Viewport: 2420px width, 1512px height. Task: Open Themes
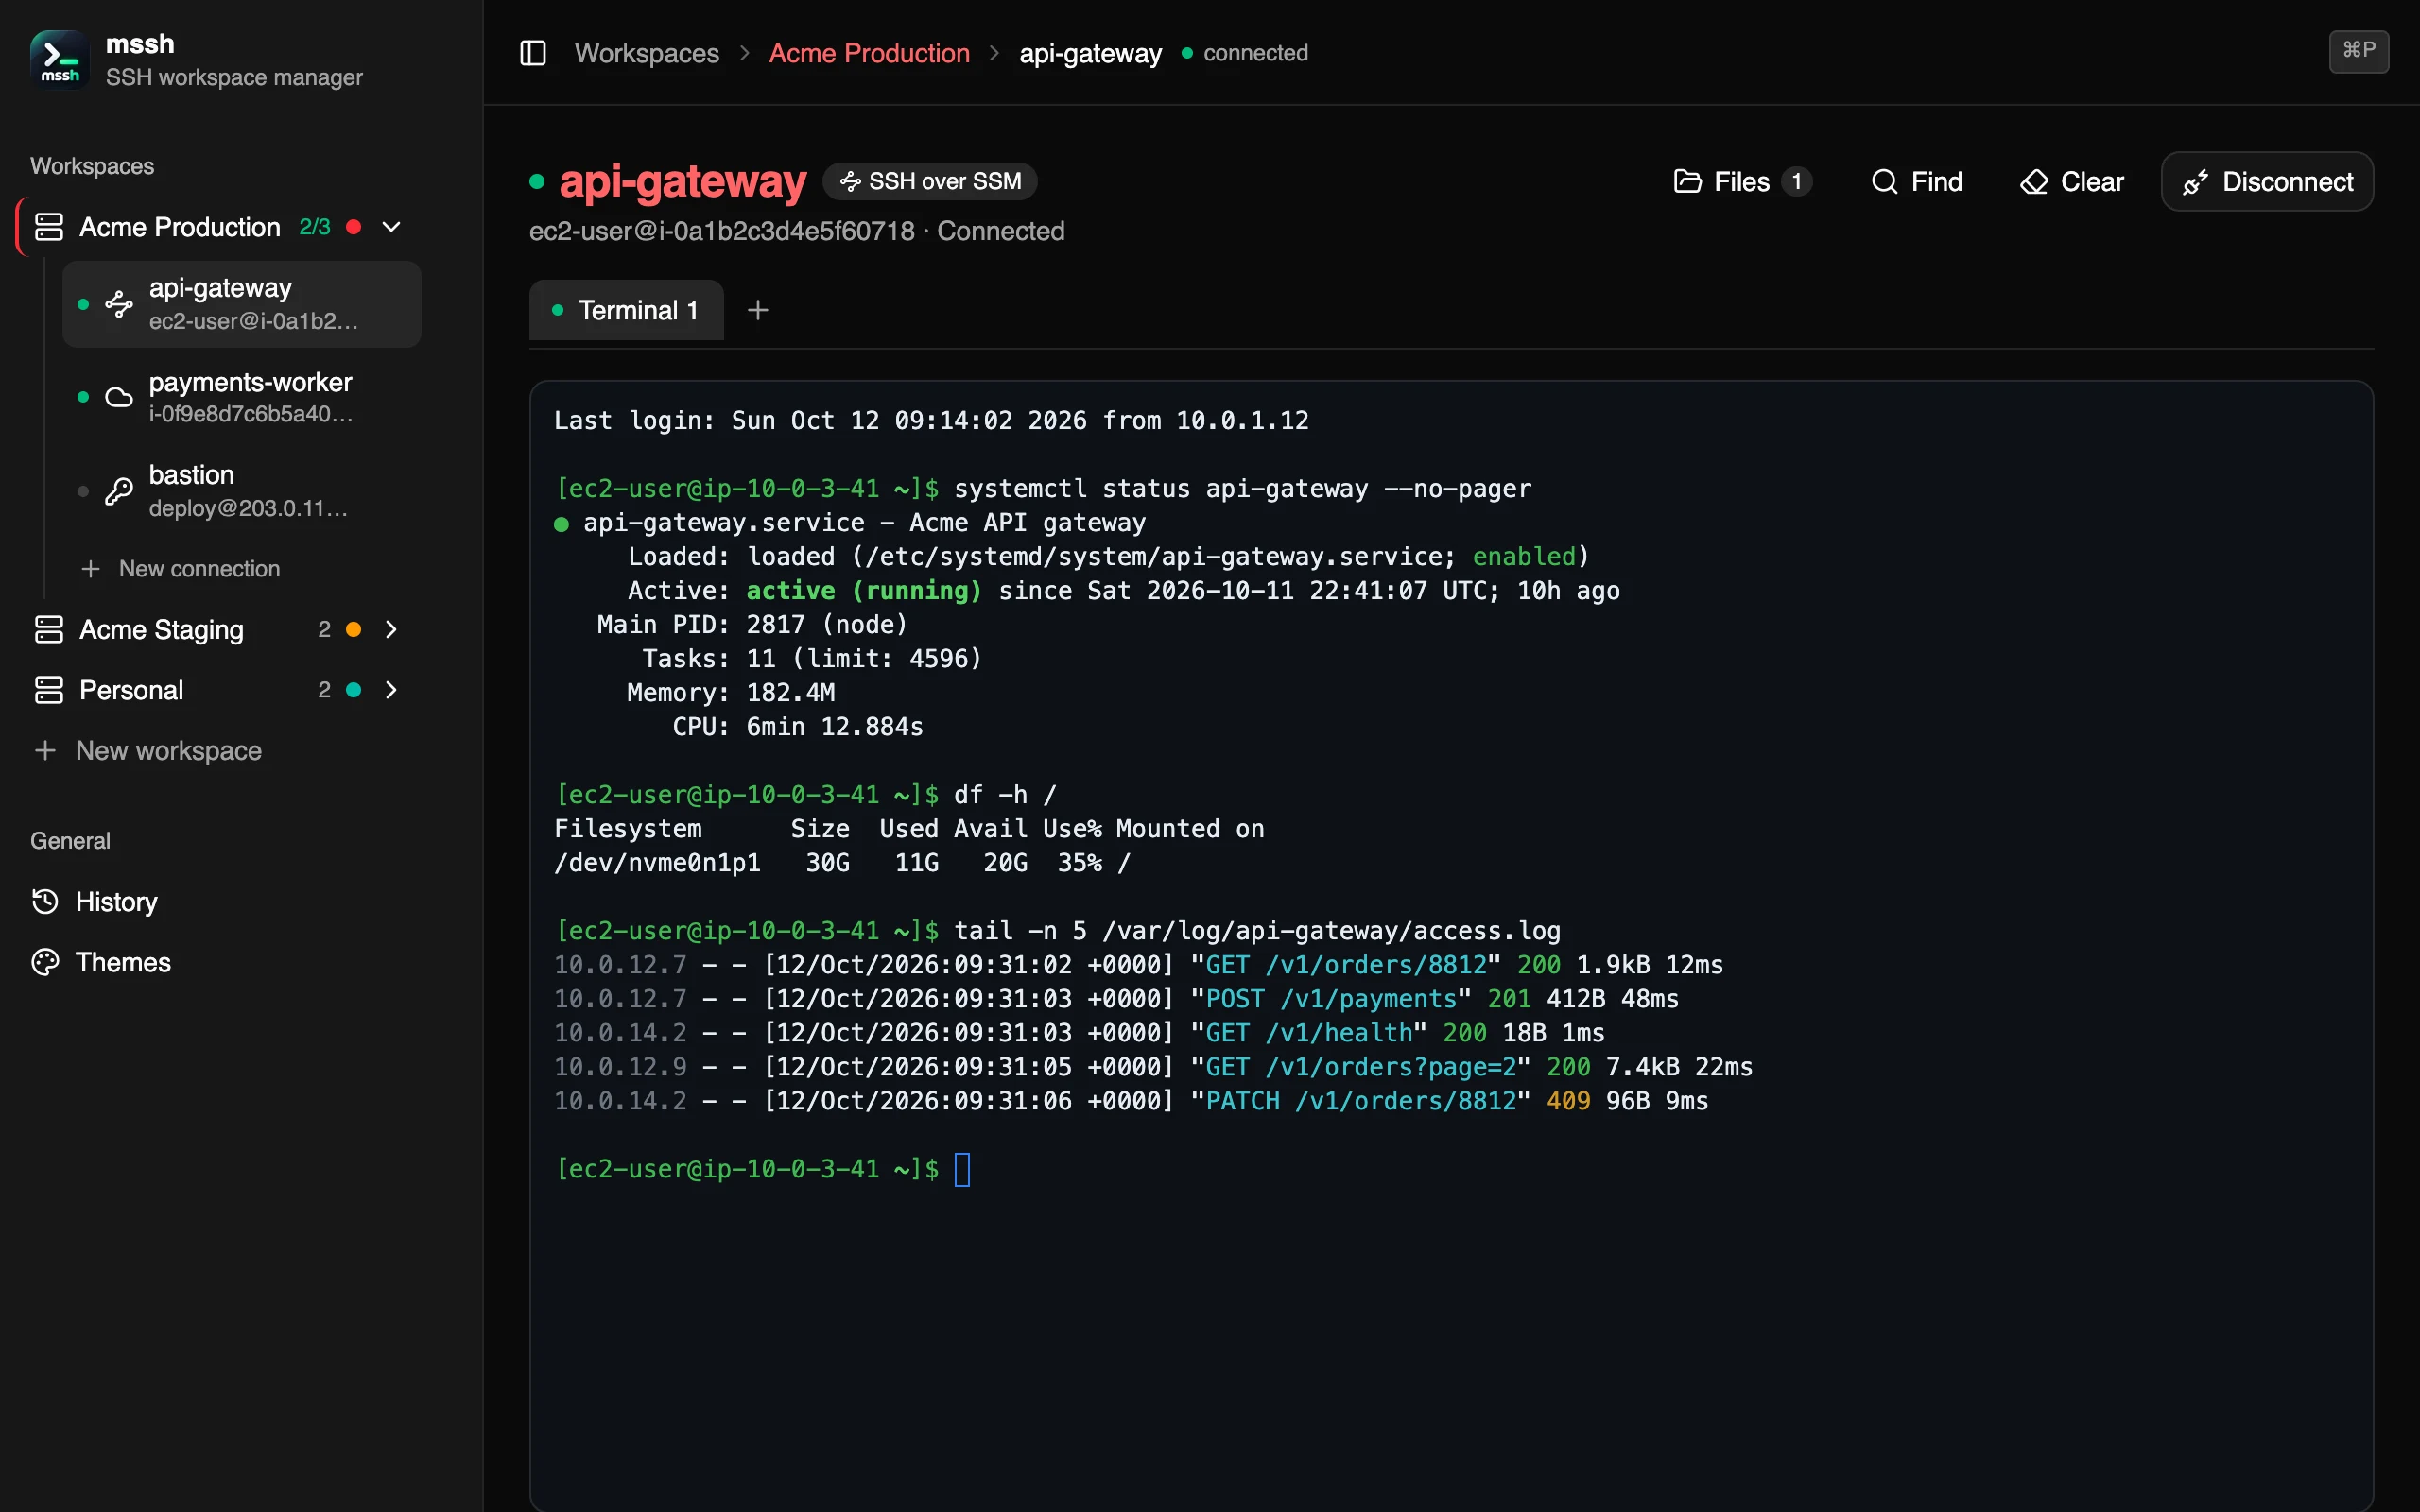click(x=102, y=962)
